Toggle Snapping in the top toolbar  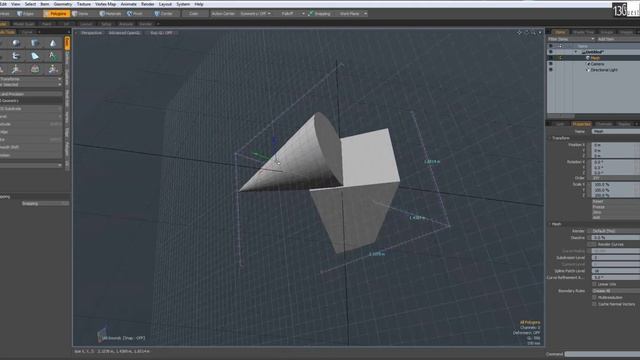coord(319,13)
